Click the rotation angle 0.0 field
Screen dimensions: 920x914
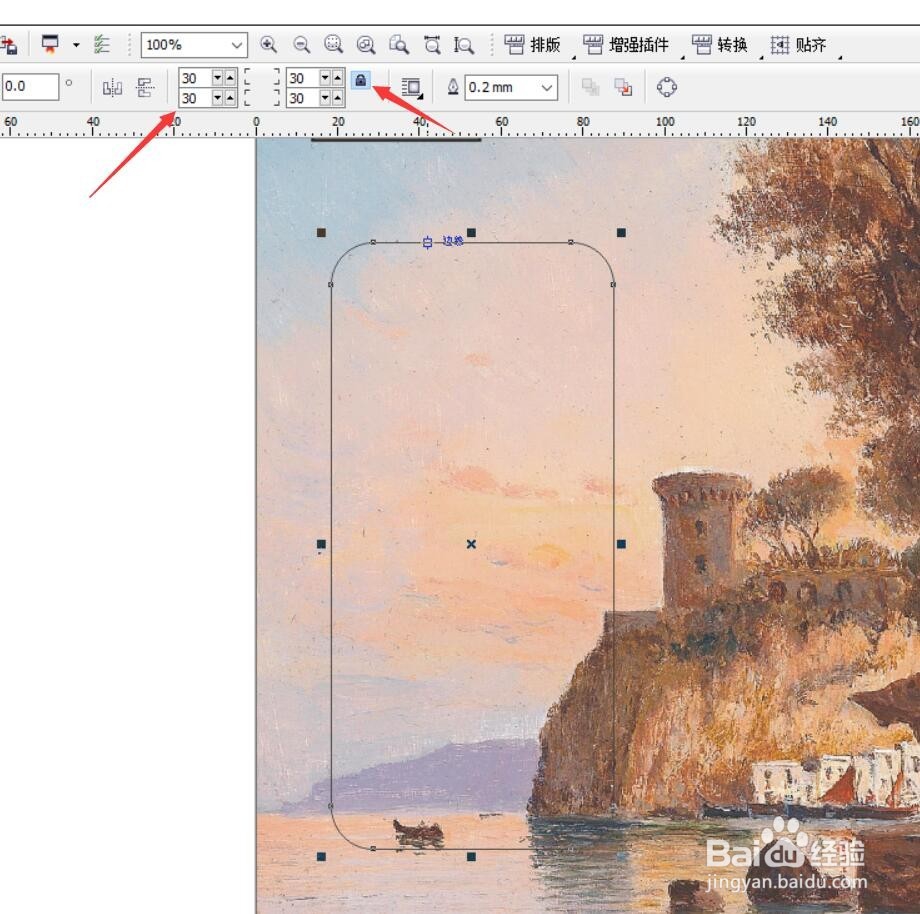(29, 87)
